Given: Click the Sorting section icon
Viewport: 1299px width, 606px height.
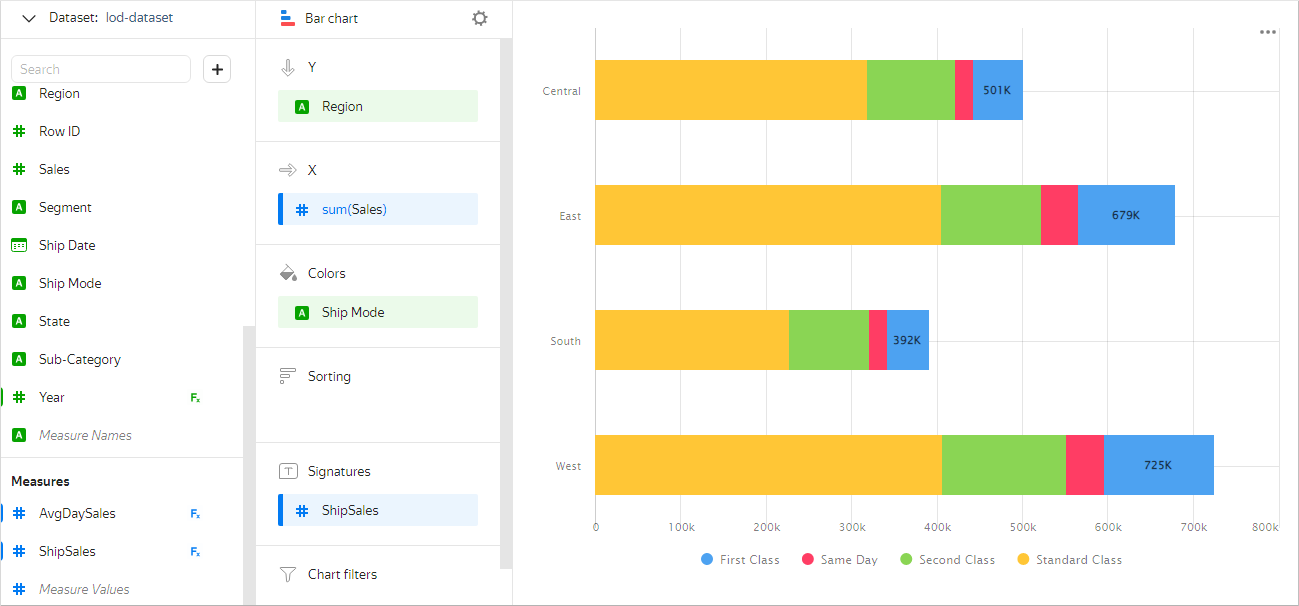Looking at the screenshot, I should point(288,376).
